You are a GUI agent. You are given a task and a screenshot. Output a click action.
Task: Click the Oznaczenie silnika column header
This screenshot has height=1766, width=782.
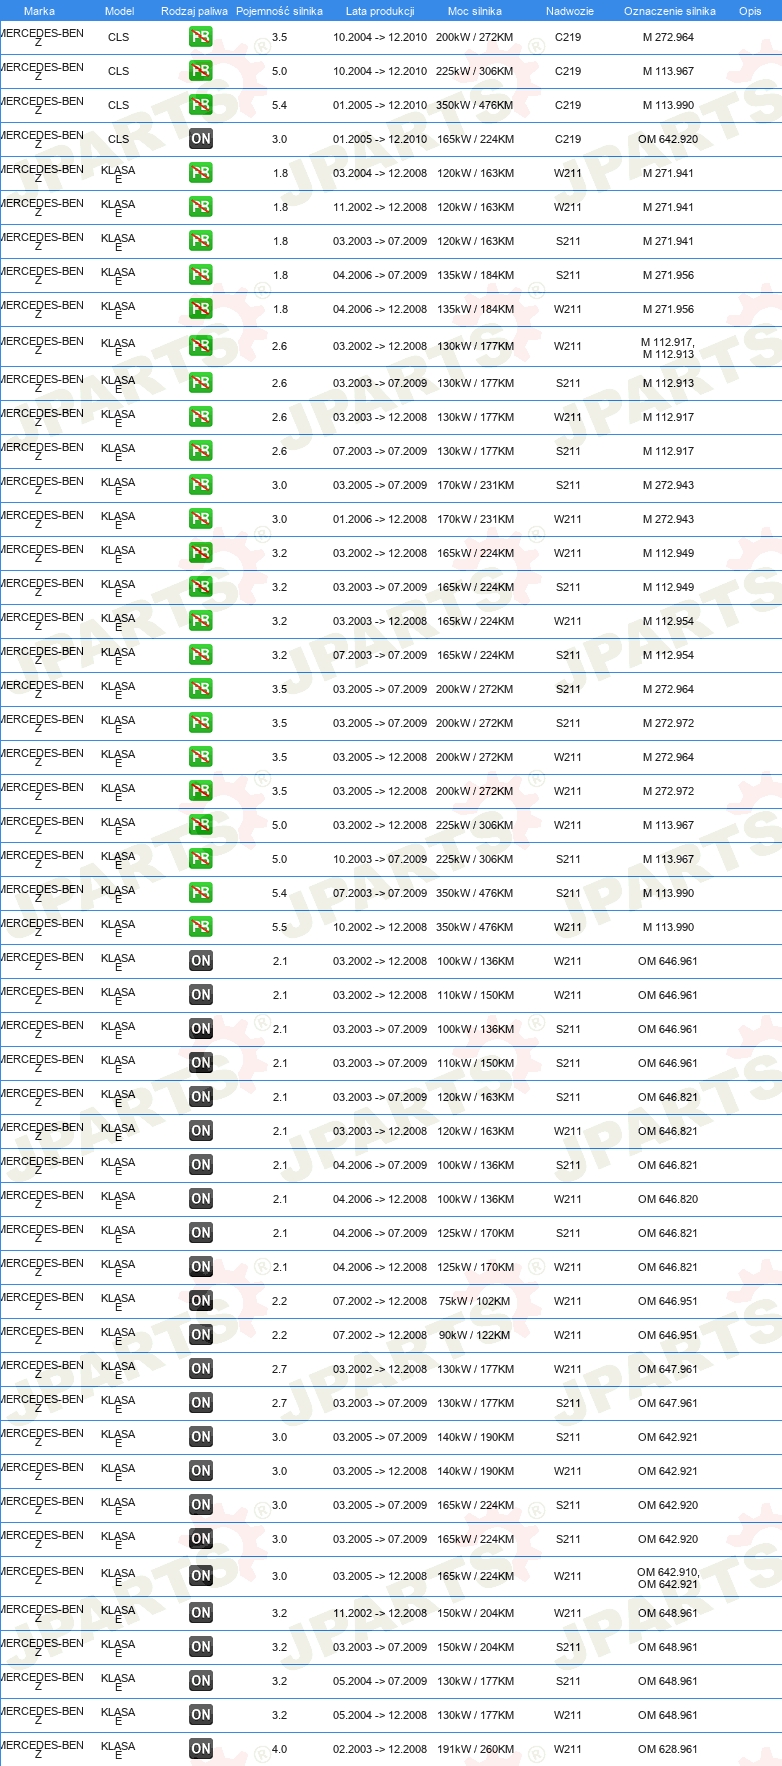669,11
